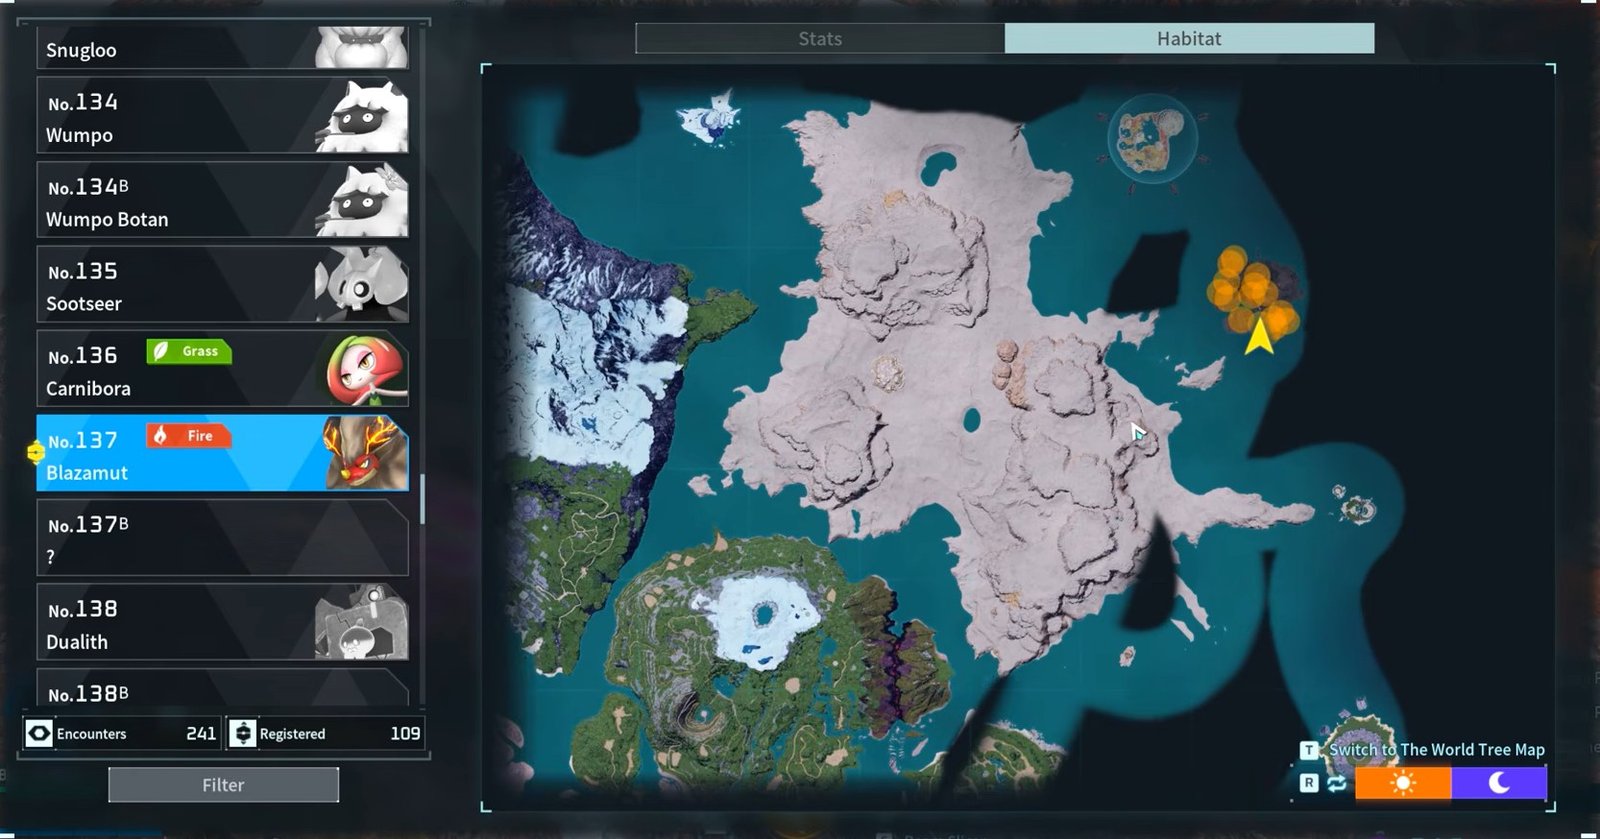
Task: Click the Wumpo silhouette thumbnail
Action: (x=361, y=117)
